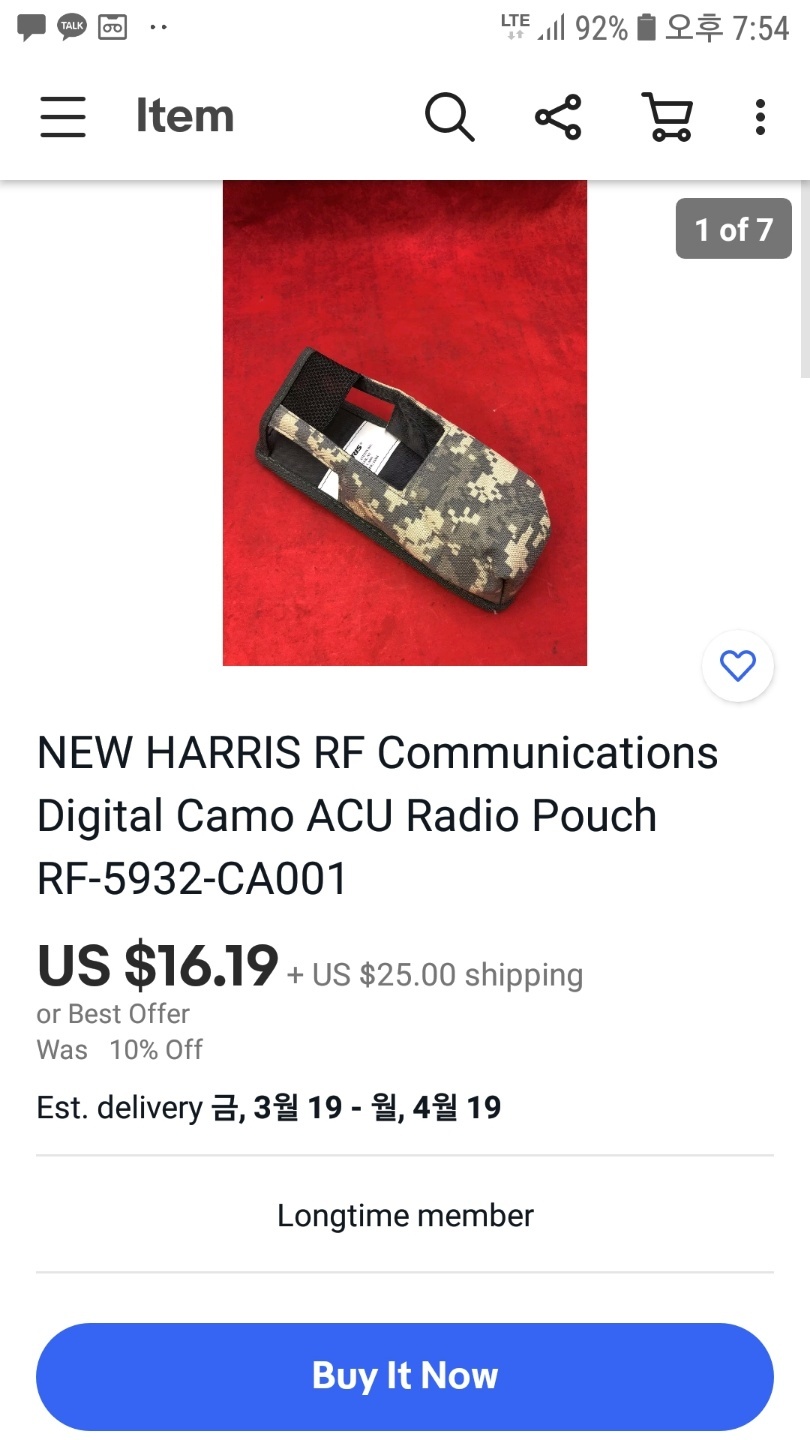Tap the 1 of 7 image counter
The width and height of the screenshot is (810, 1440).
[734, 229]
